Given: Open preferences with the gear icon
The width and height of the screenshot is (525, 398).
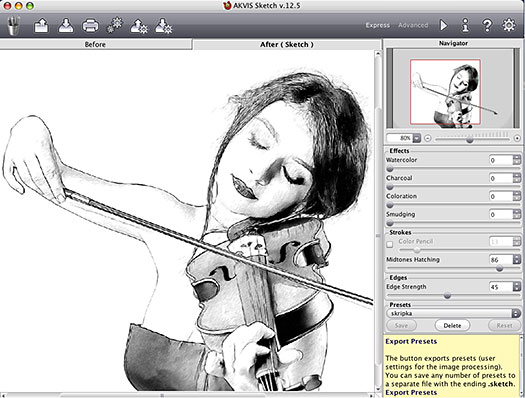Looking at the screenshot, I should [509, 25].
